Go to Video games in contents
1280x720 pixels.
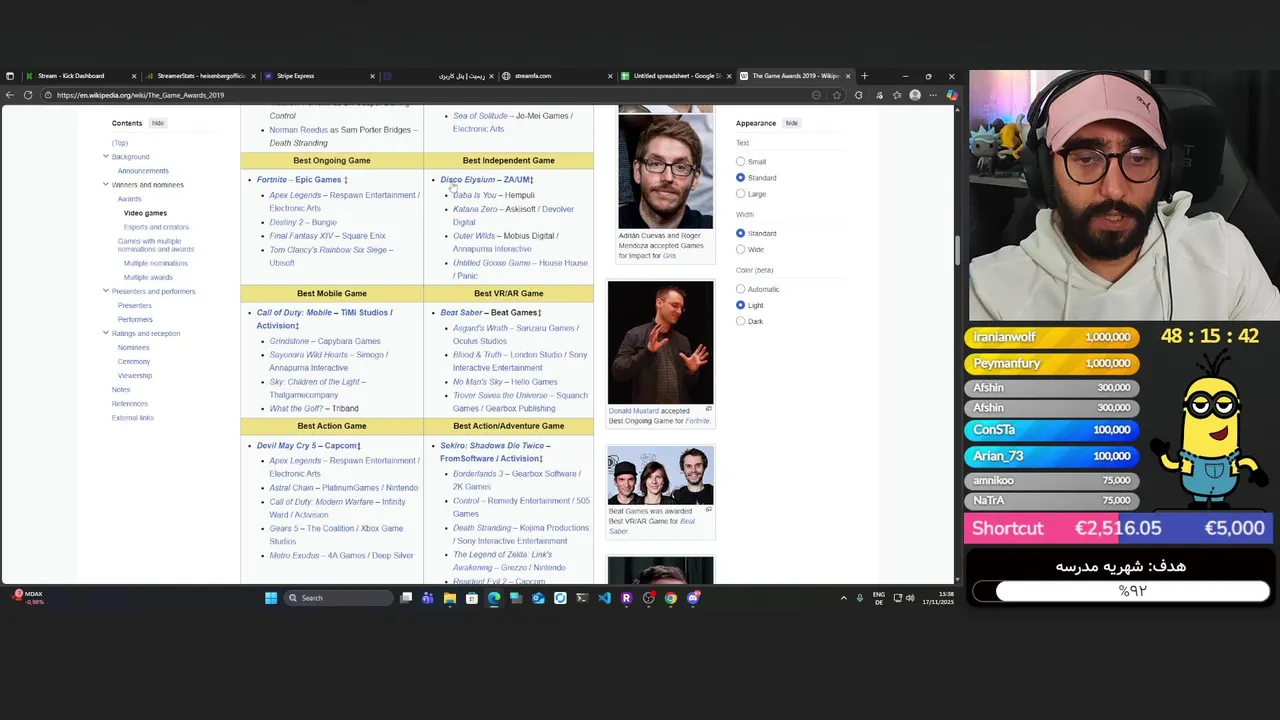pyautogui.click(x=145, y=213)
